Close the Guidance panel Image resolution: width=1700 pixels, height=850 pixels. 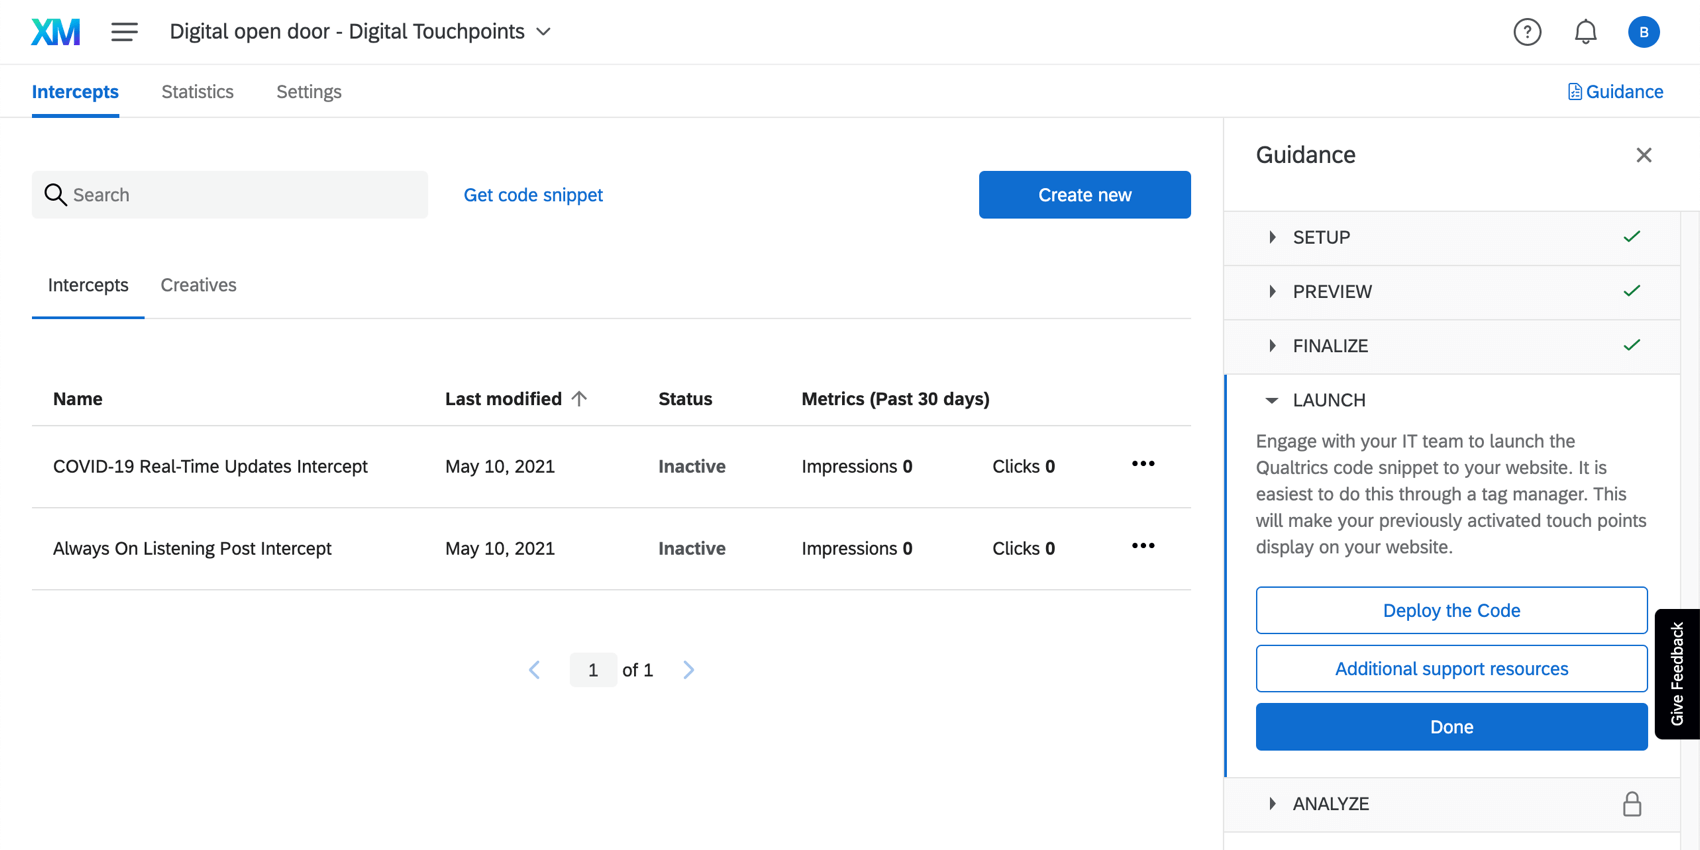[1643, 155]
